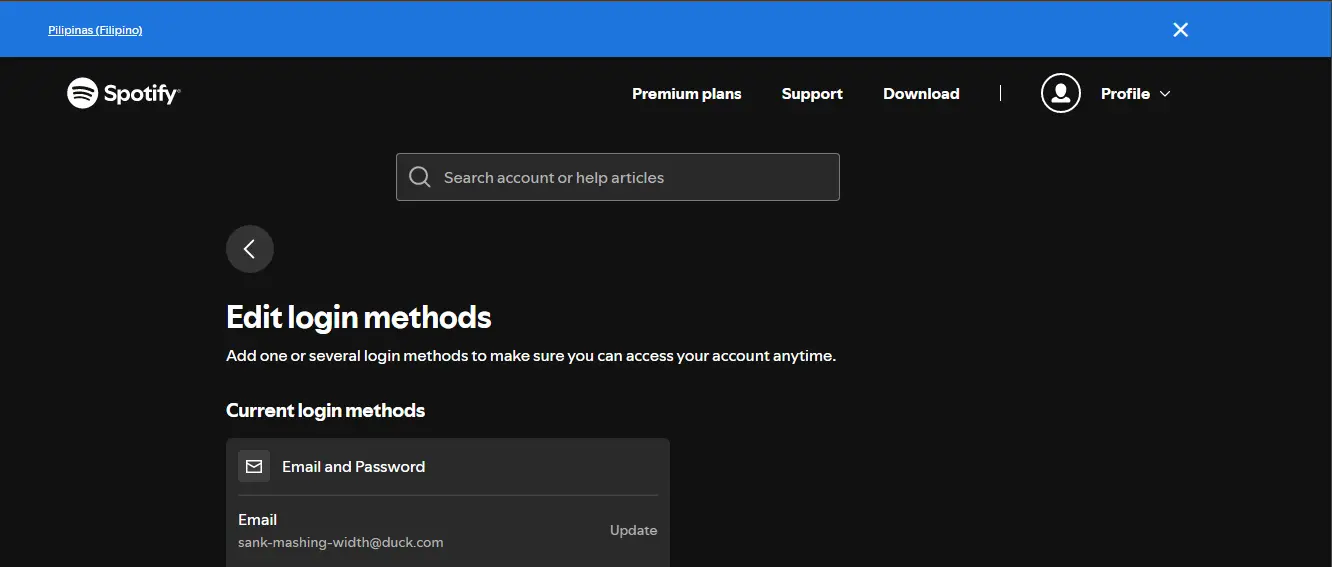1332x567 pixels.
Task: Click the Profile menu label
Action: pos(1125,94)
